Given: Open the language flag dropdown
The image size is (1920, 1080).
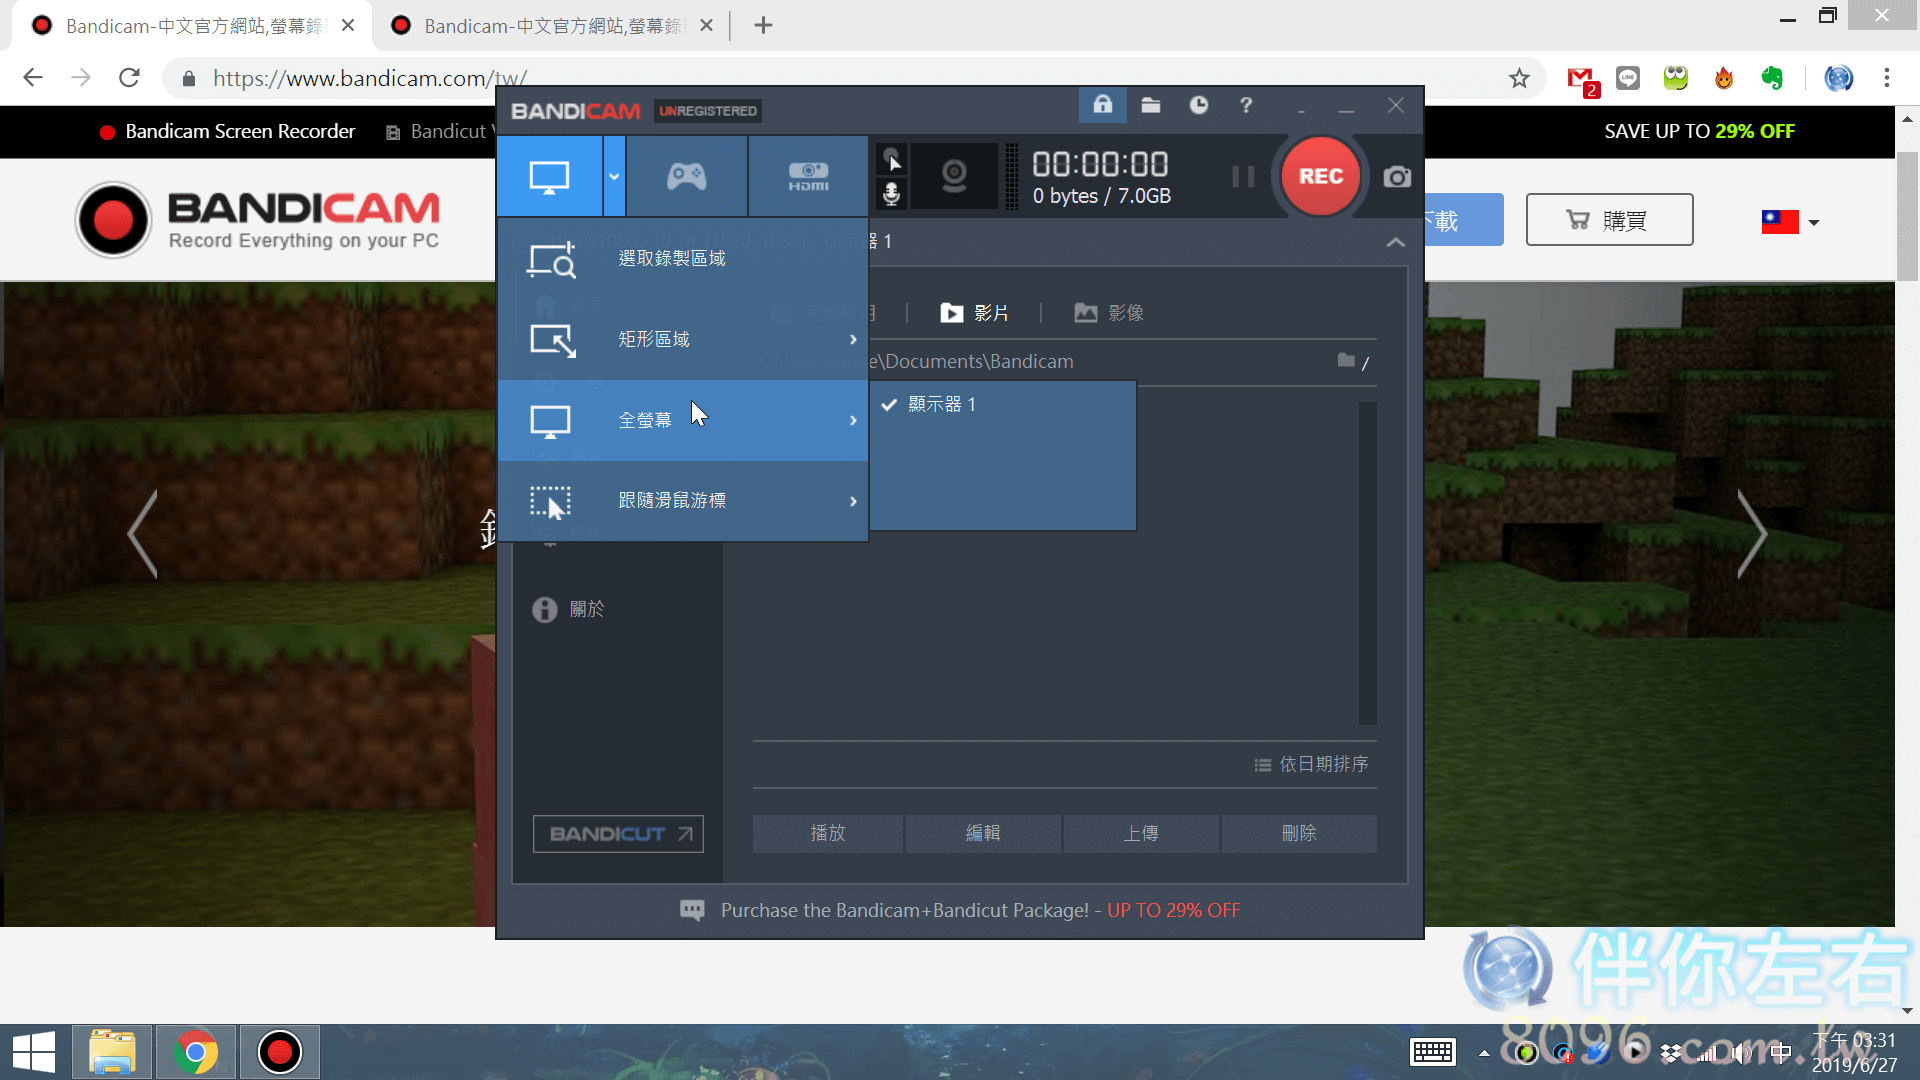Looking at the screenshot, I should pyautogui.click(x=1790, y=222).
